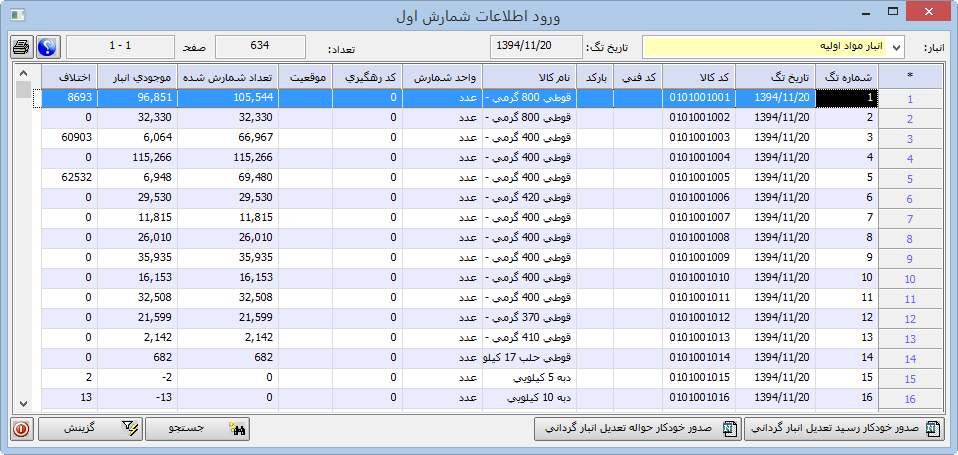Click صدور خودکار رسید تعدیل انبار گردانی button
This screenshot has height=455, width=958.
pos(845,429)
